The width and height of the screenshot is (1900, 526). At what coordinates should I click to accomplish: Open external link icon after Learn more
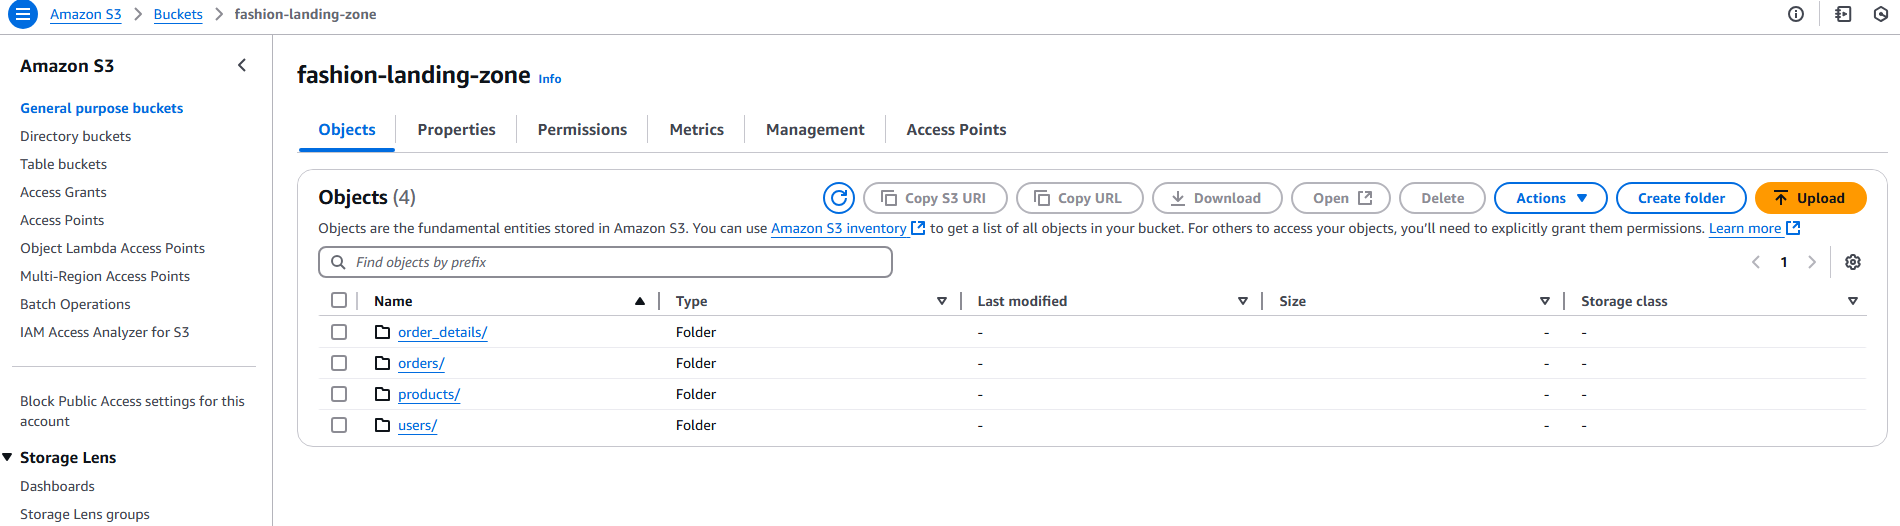tap(1793, 228)
